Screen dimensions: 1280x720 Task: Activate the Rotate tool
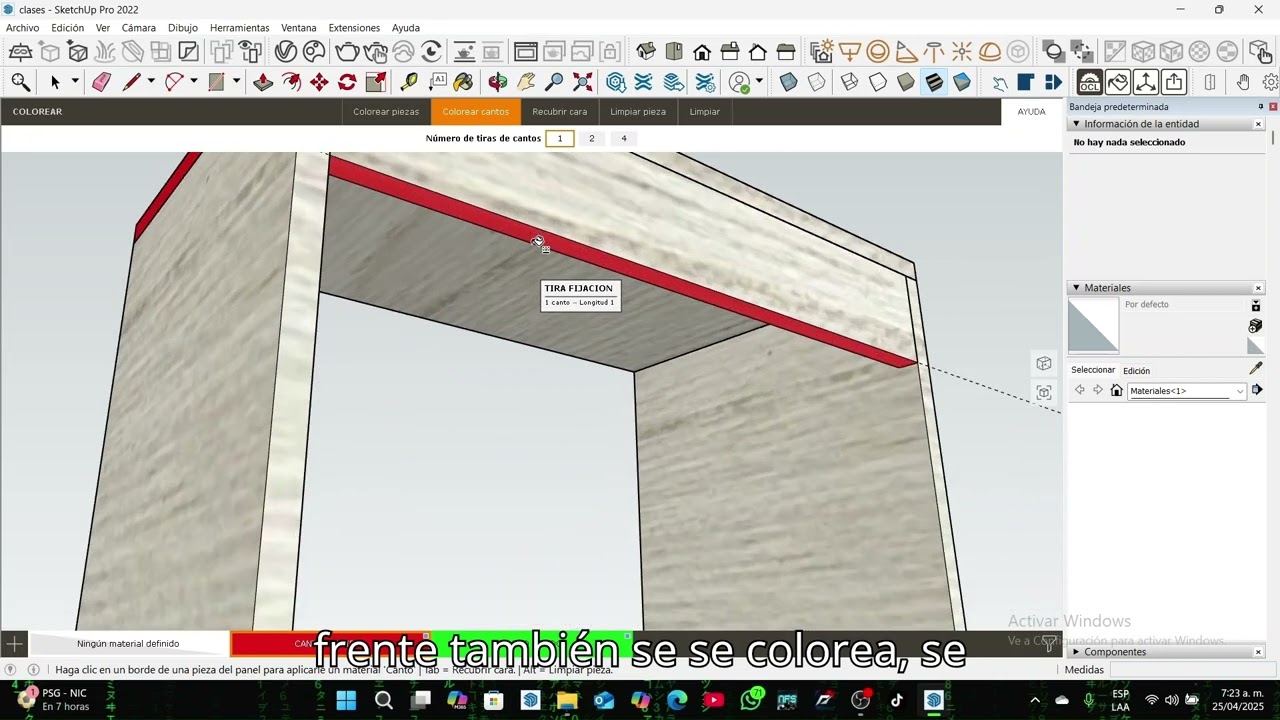pyautogui.click(x=347, y=82)
